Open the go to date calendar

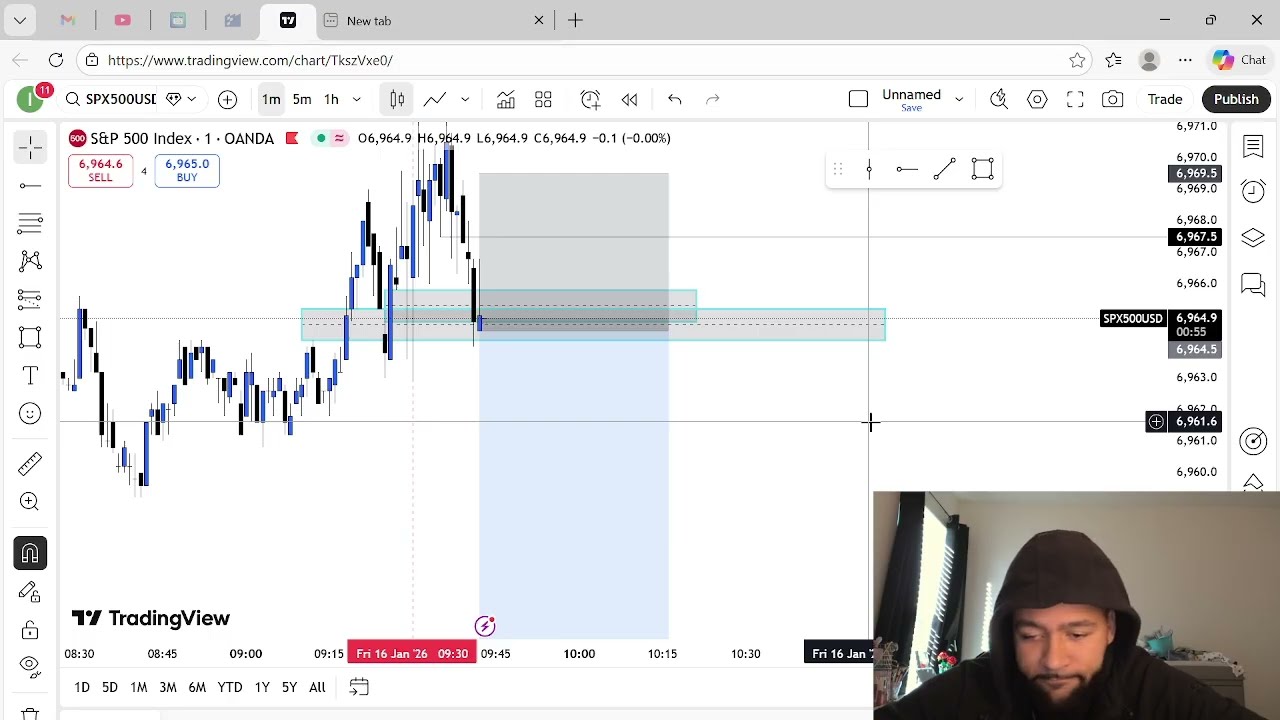point(359,687)
